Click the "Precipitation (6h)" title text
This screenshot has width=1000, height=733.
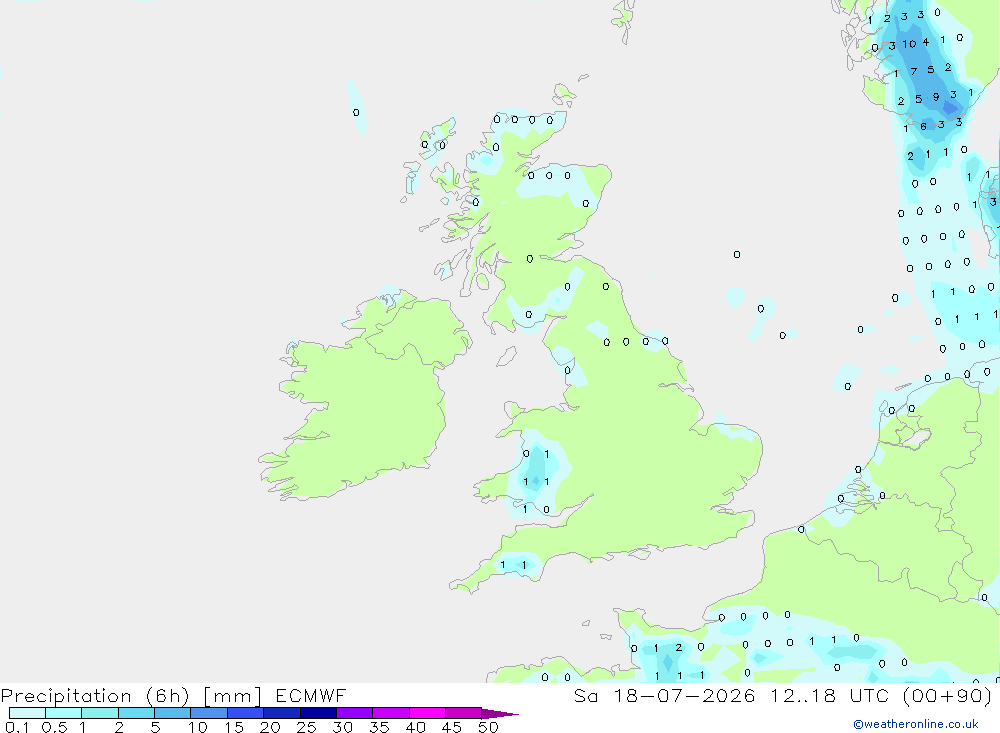95,696
